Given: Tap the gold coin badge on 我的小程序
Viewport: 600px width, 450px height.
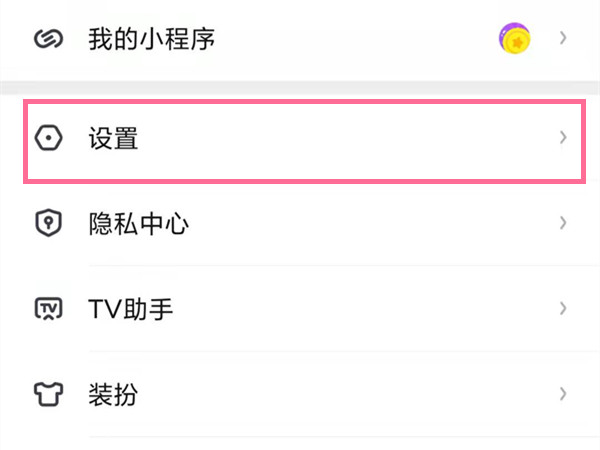Looking at the screenshot, I should (515, 39).
